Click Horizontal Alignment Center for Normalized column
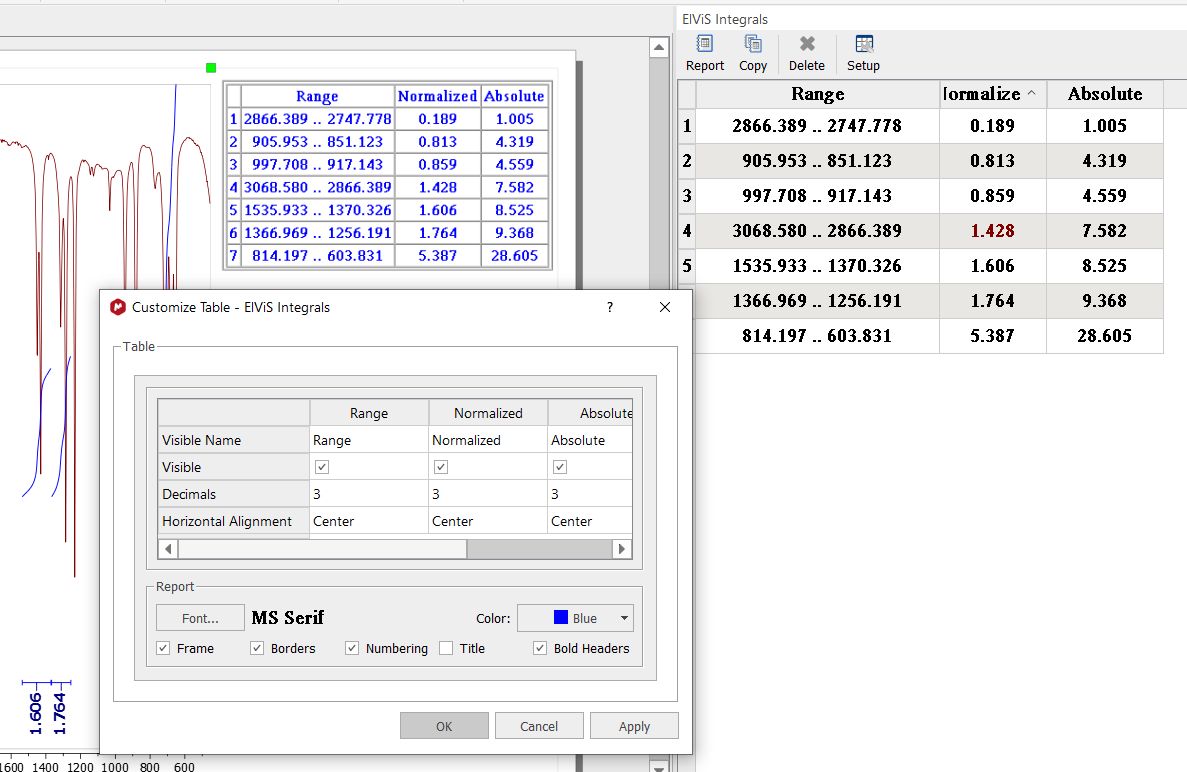The image size is (1187, 772). [x=487, y=521]
